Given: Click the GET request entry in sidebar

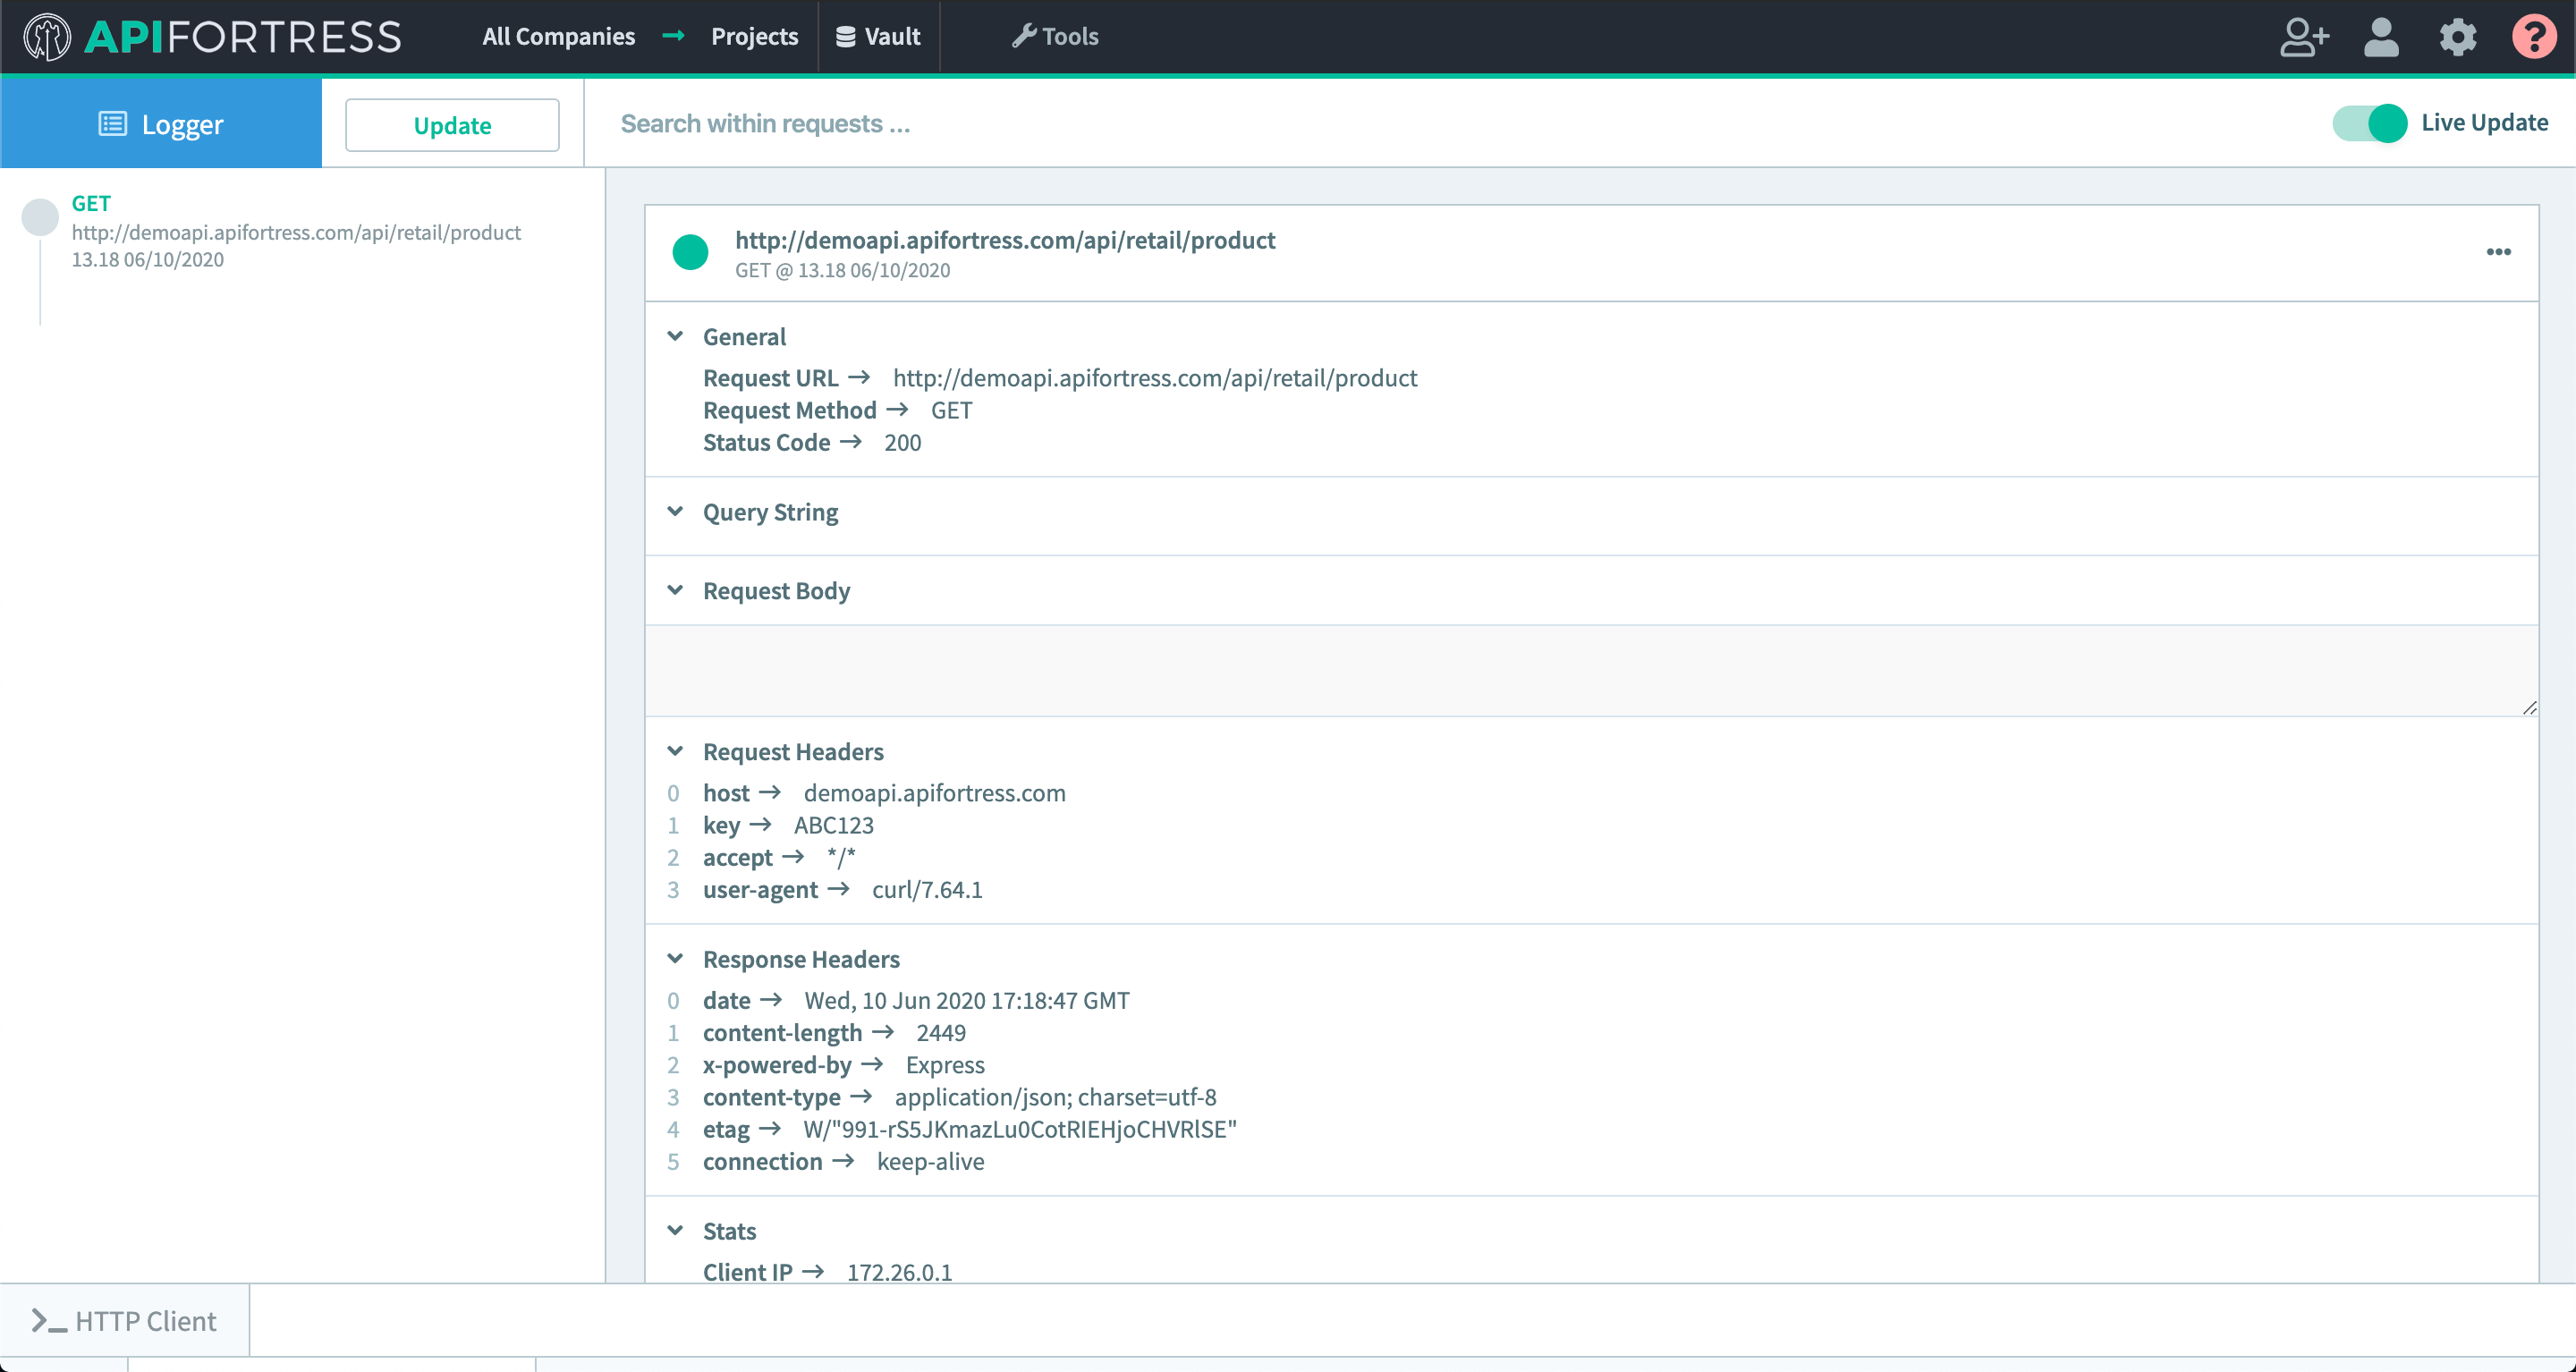Looking at the screenshot, I should point(298,230).
